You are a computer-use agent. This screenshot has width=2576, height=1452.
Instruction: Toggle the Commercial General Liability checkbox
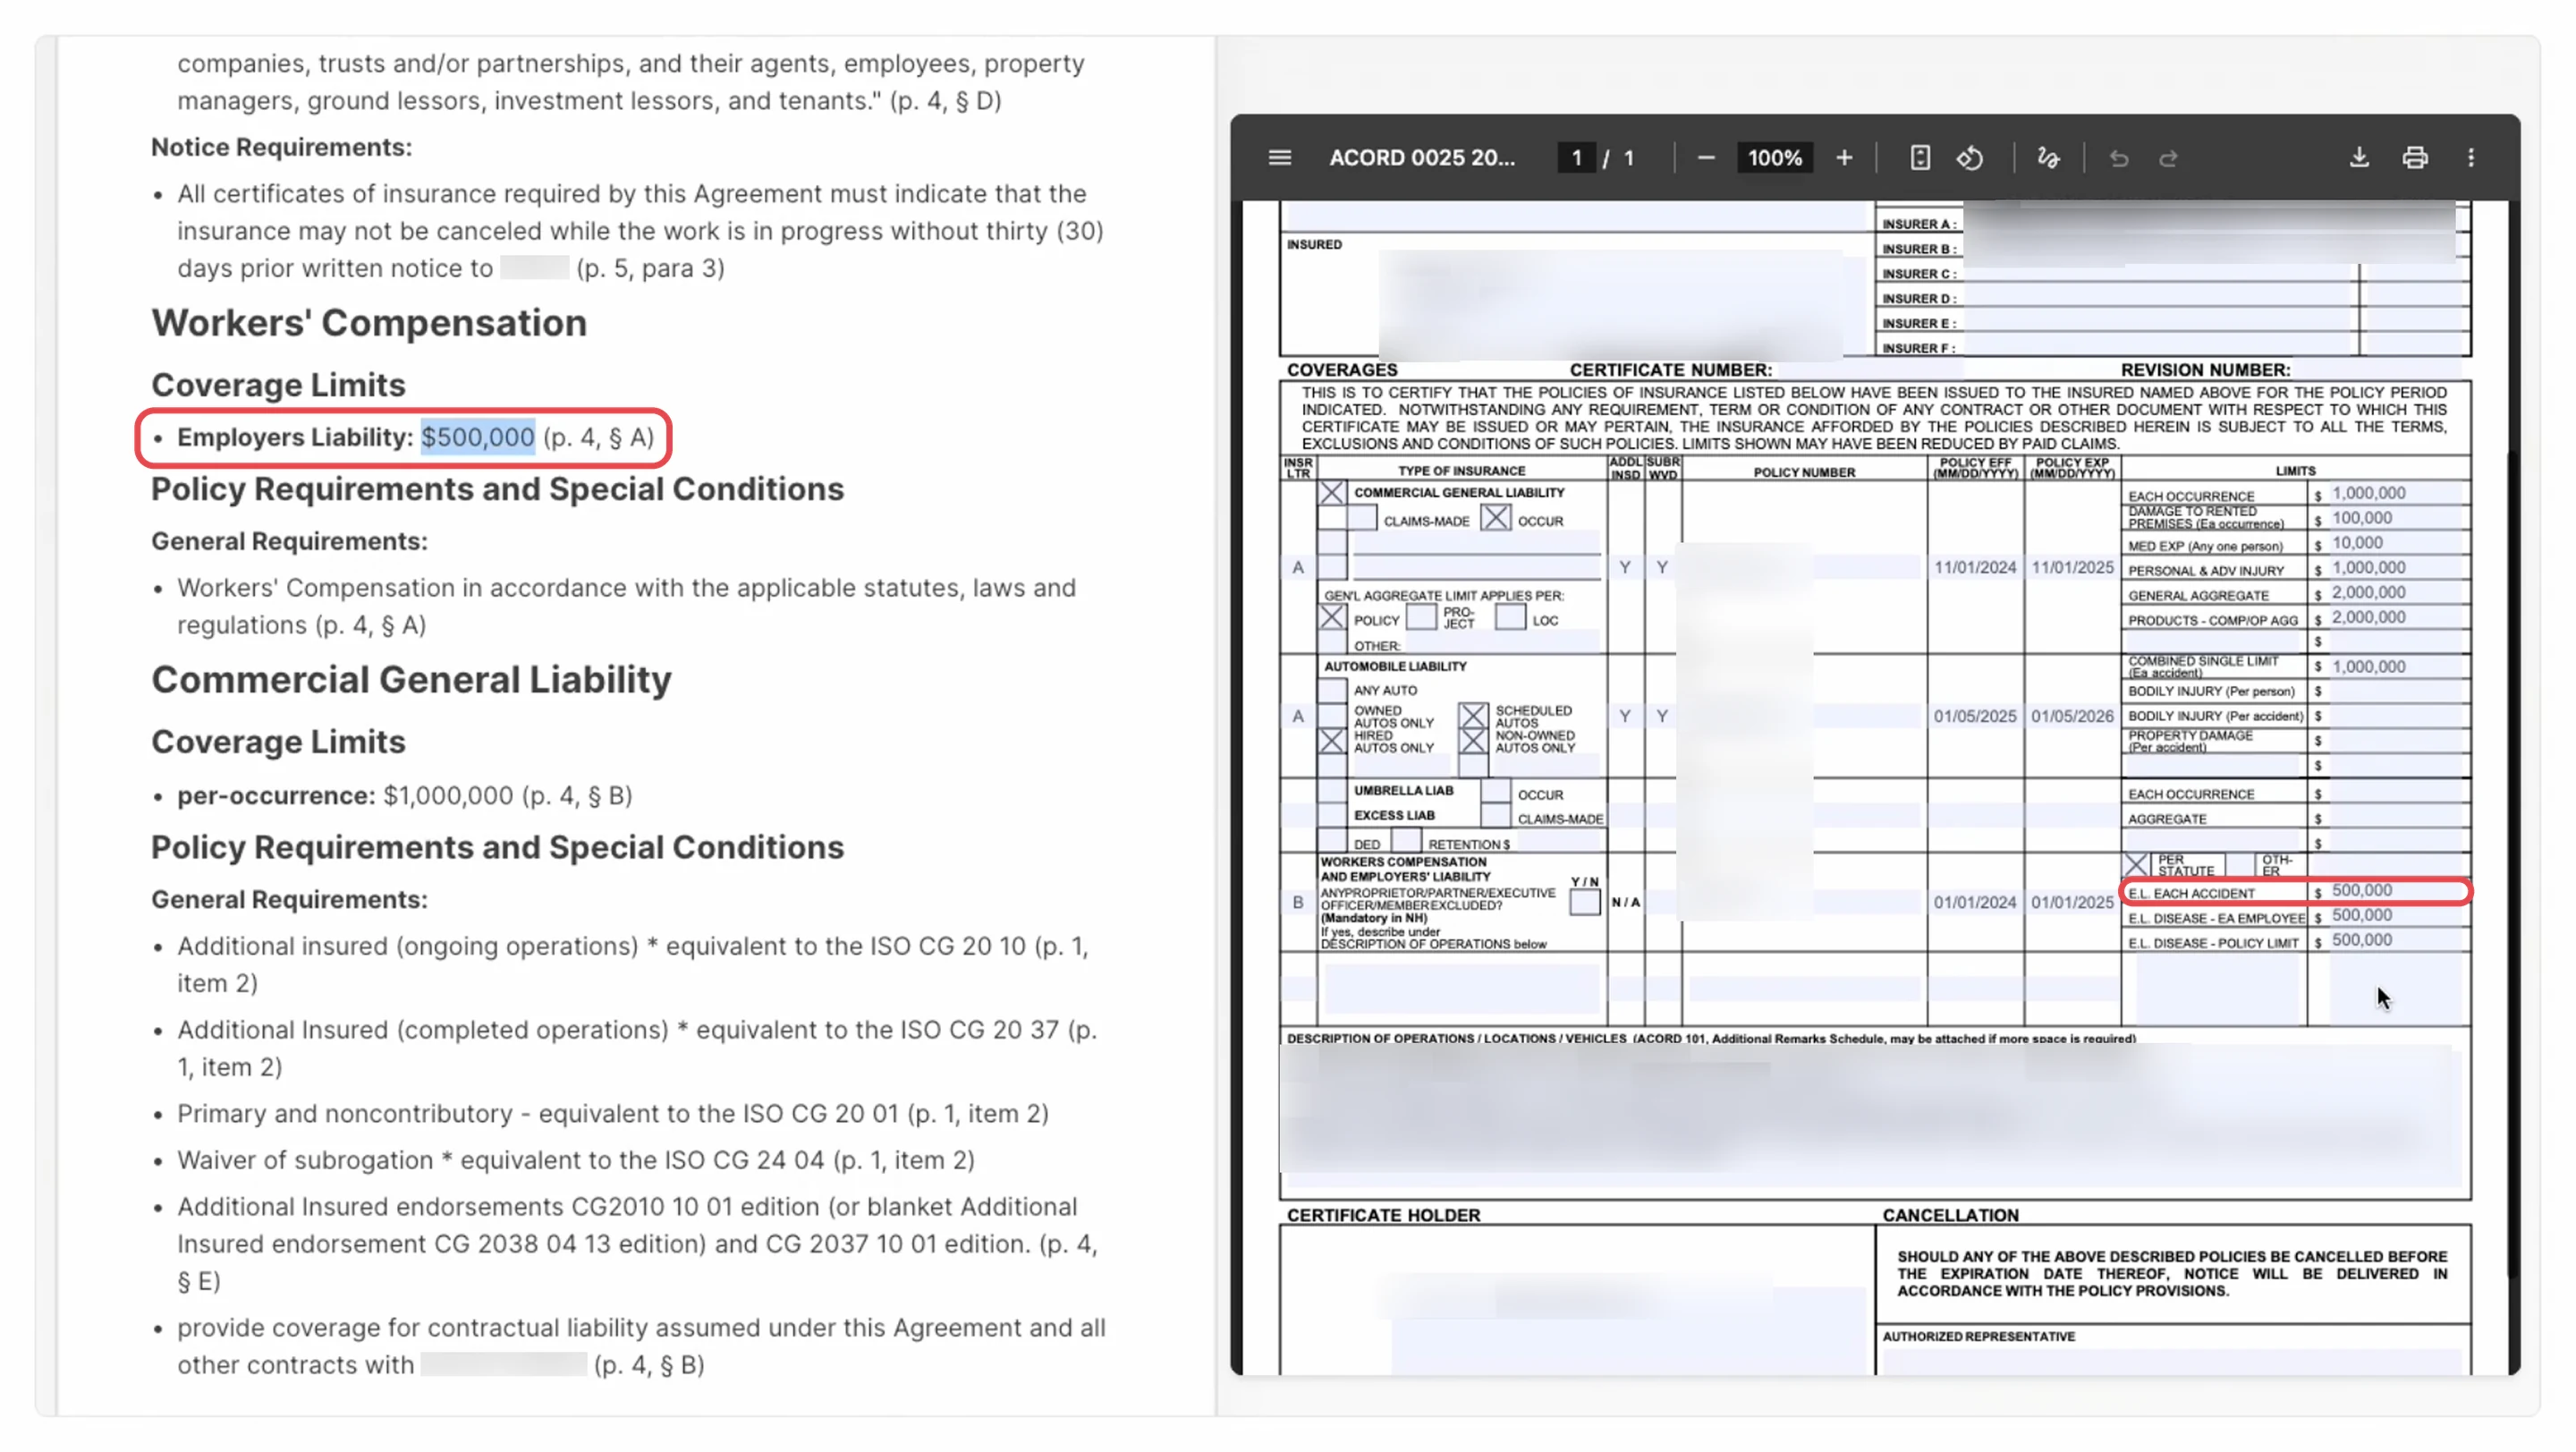(1331, 493)
